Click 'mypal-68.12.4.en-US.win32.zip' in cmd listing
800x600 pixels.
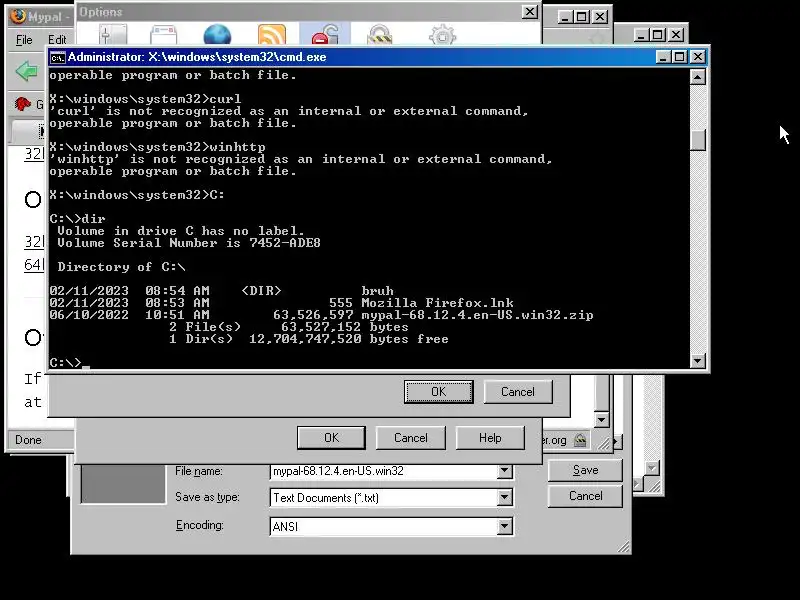477,315
